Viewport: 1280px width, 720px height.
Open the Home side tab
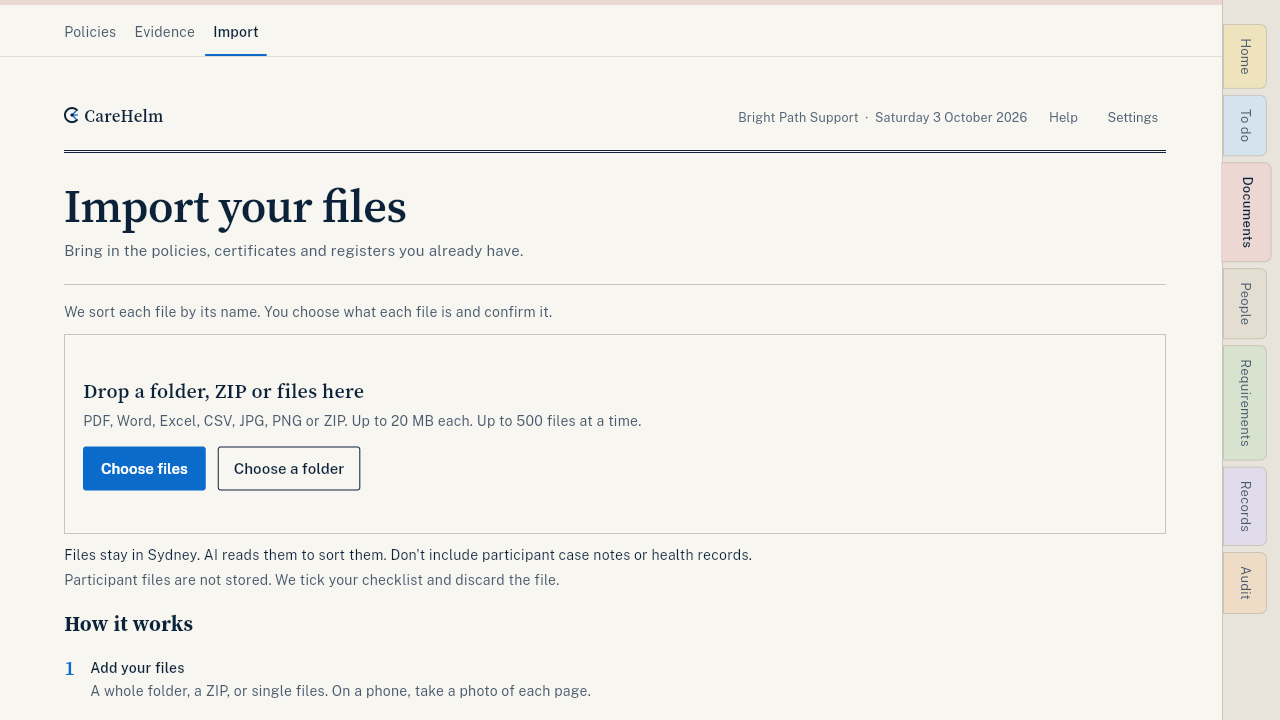click(x=1245, y=56)
